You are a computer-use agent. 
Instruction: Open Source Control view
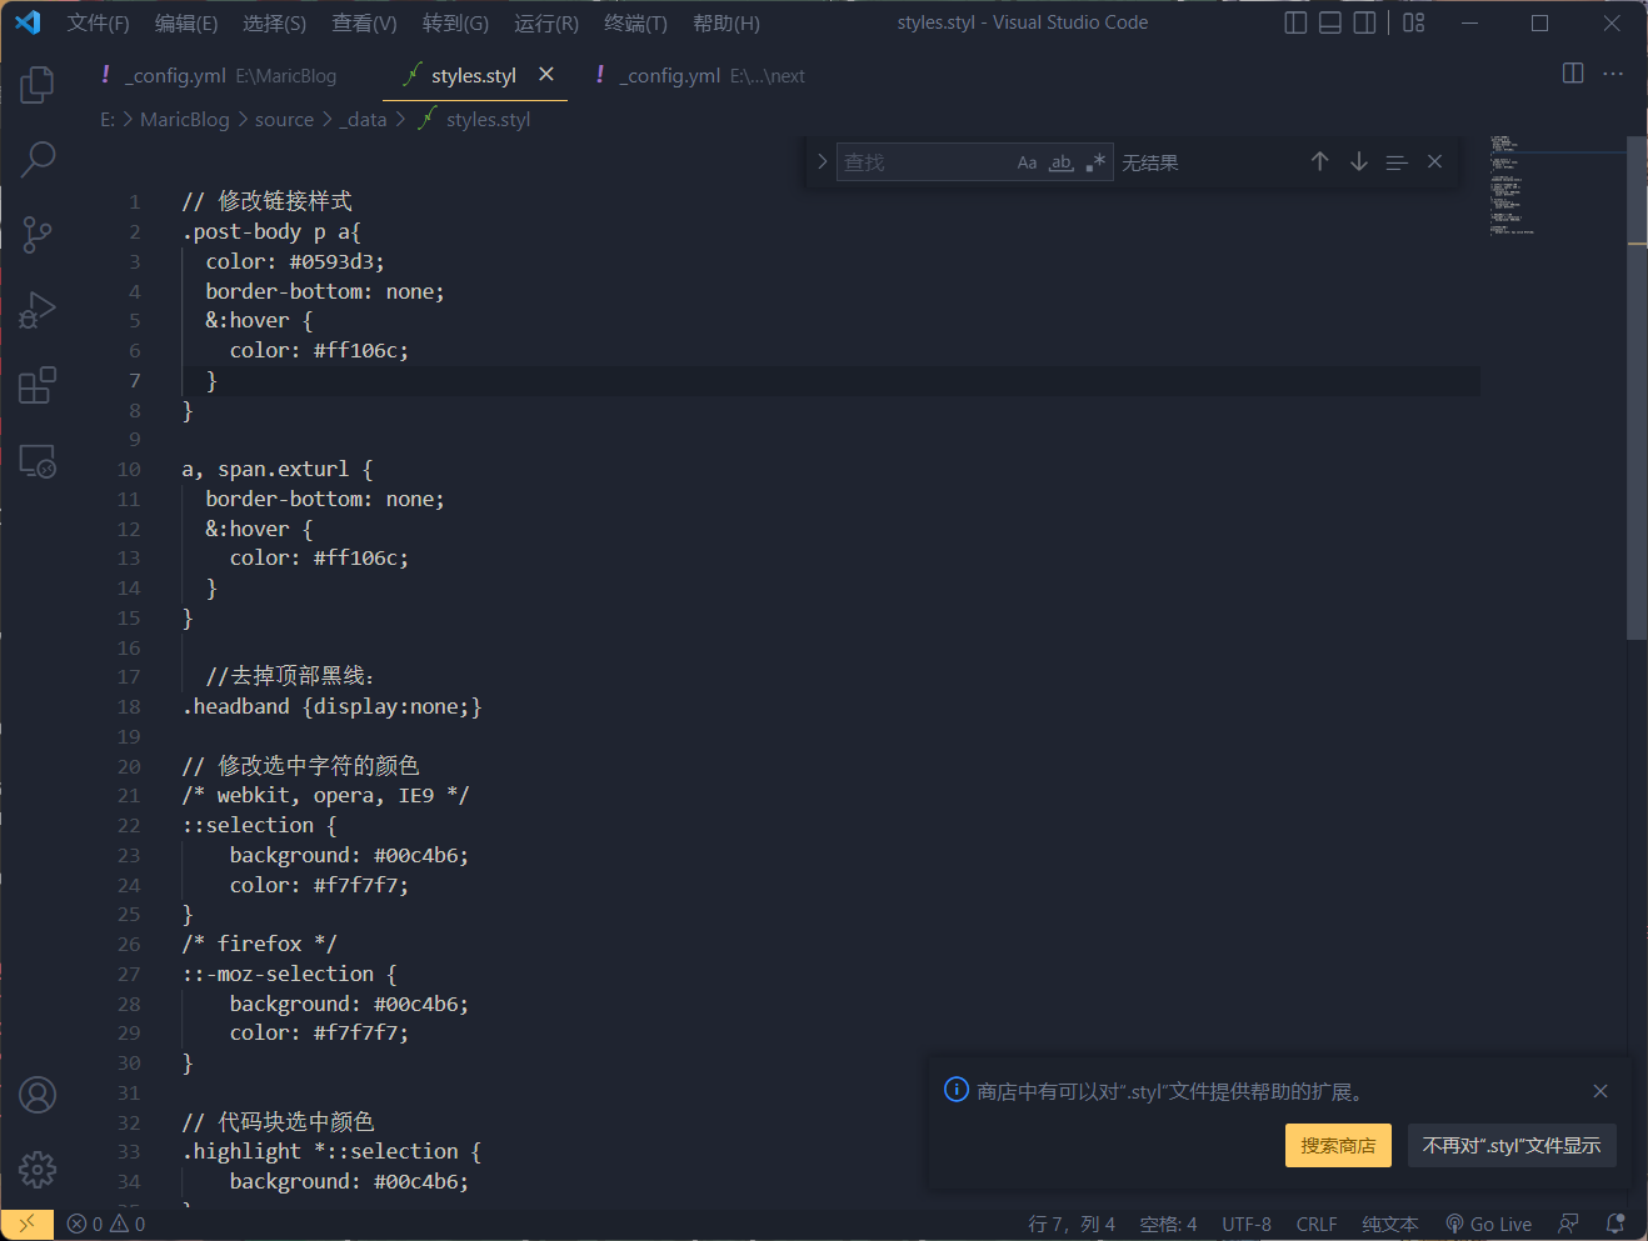(x=37, y=235)
